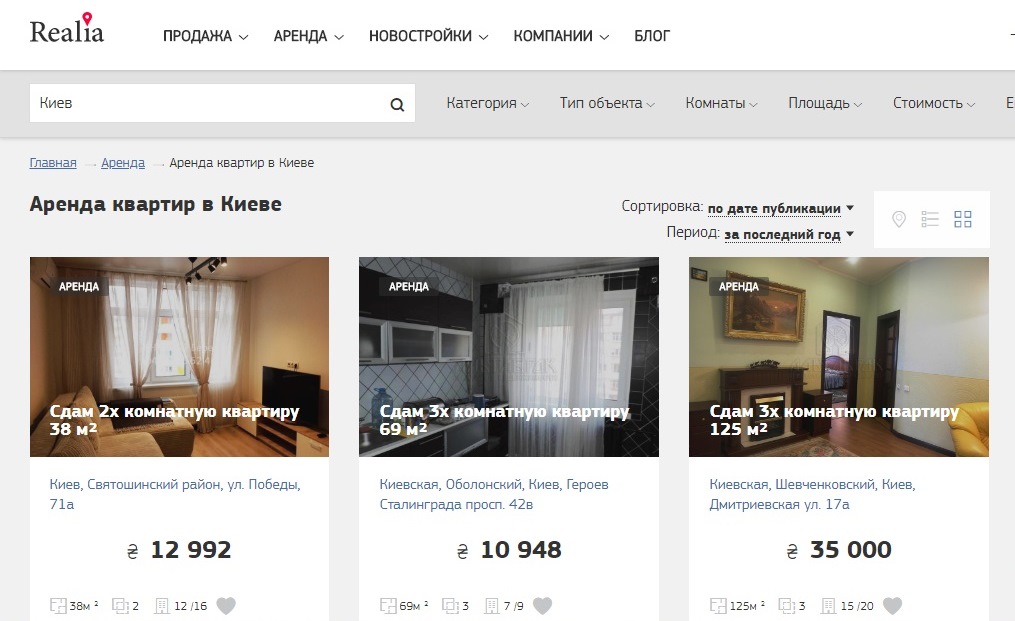Viewport: 1015px width, 621px height.
Task: Switch to list view icon
Action: [x=930, y=219]
